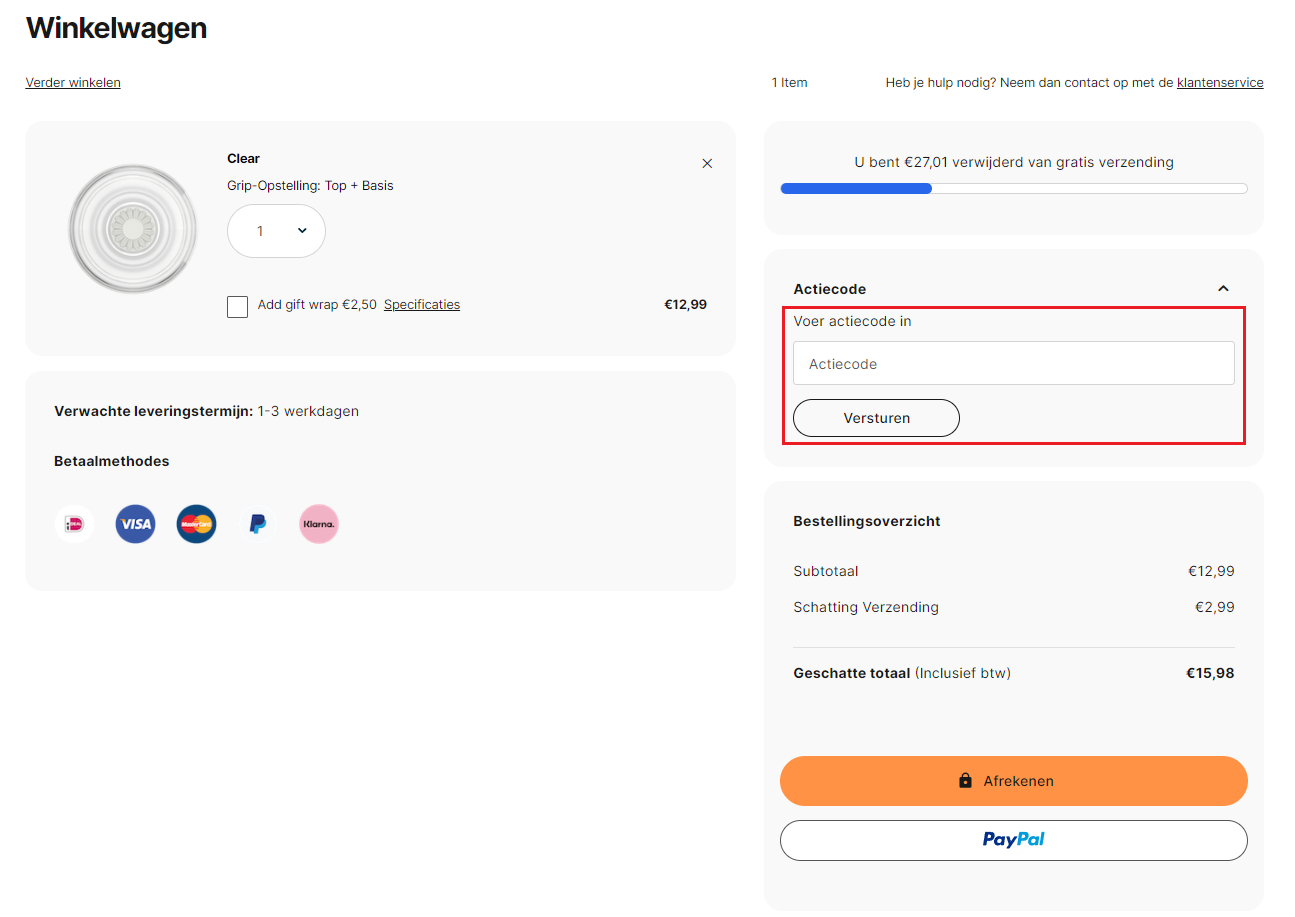Select the PayPal payment method icon
1295x917 pixels.
click(257, 523)
